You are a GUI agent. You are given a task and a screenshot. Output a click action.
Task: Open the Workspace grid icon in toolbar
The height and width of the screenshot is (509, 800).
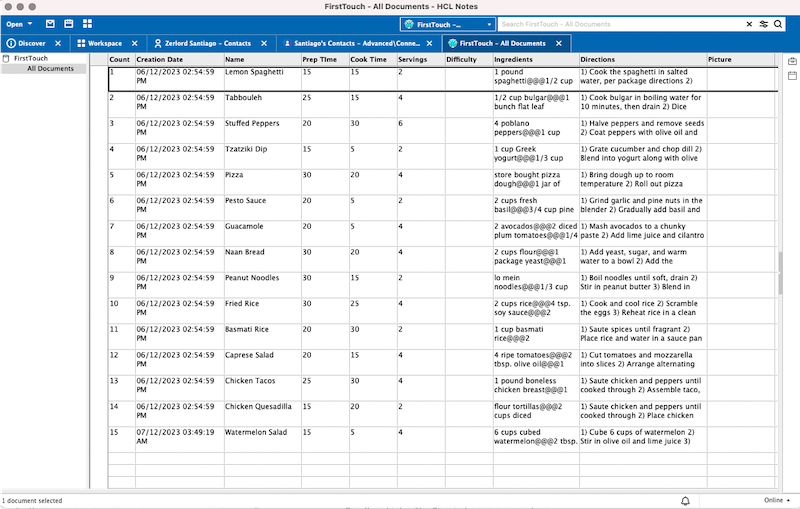tap(87, 23)
